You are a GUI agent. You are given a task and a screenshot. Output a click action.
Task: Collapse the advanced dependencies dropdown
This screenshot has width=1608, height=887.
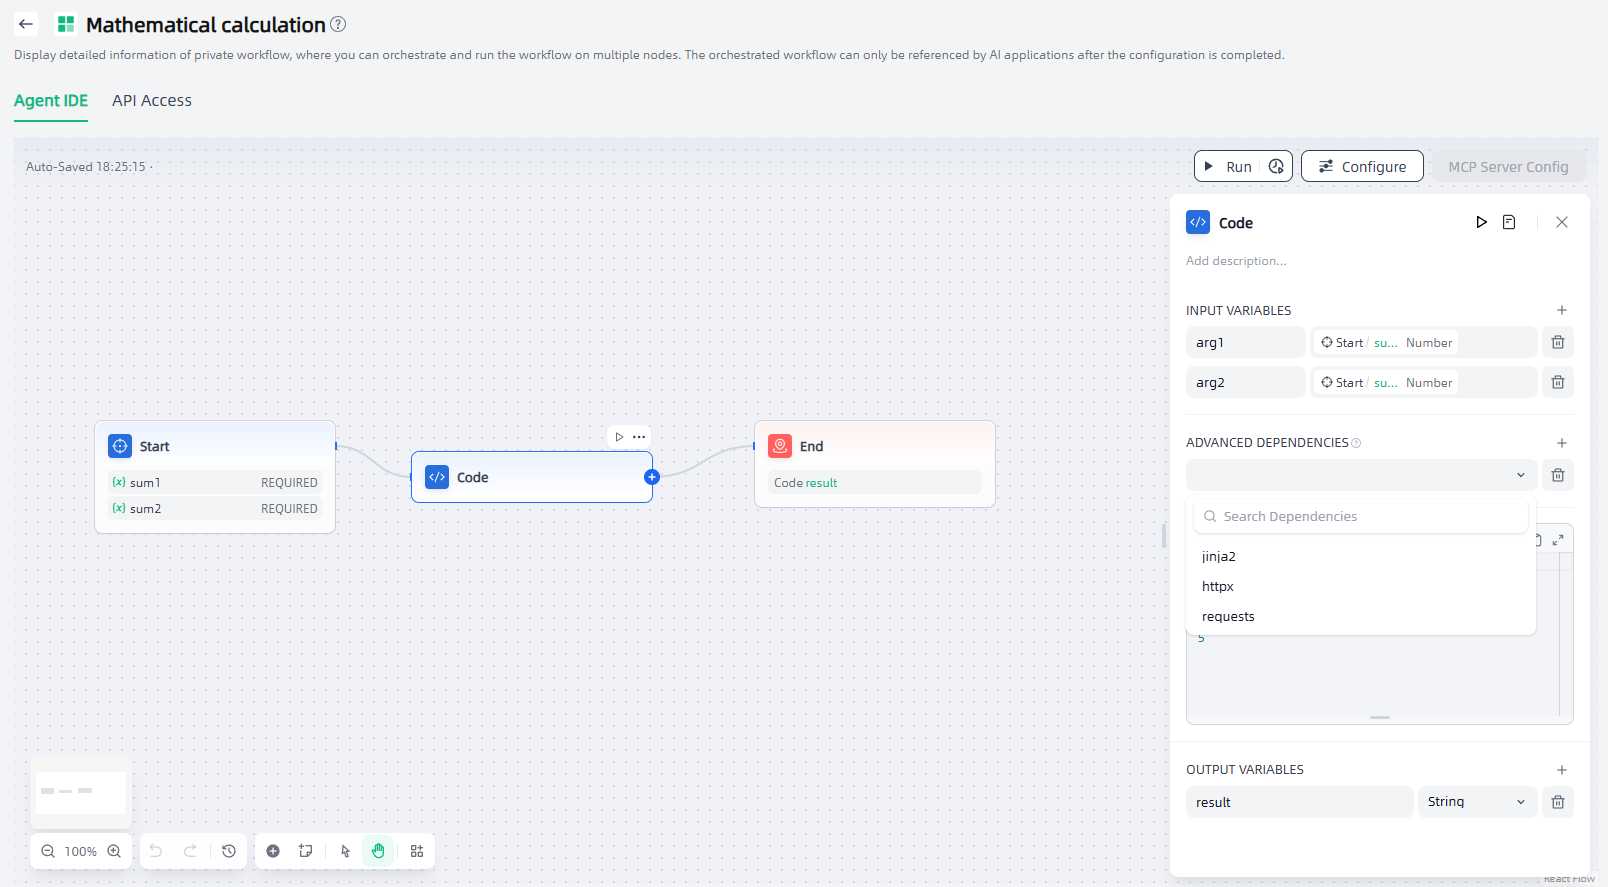(1520, 475)
